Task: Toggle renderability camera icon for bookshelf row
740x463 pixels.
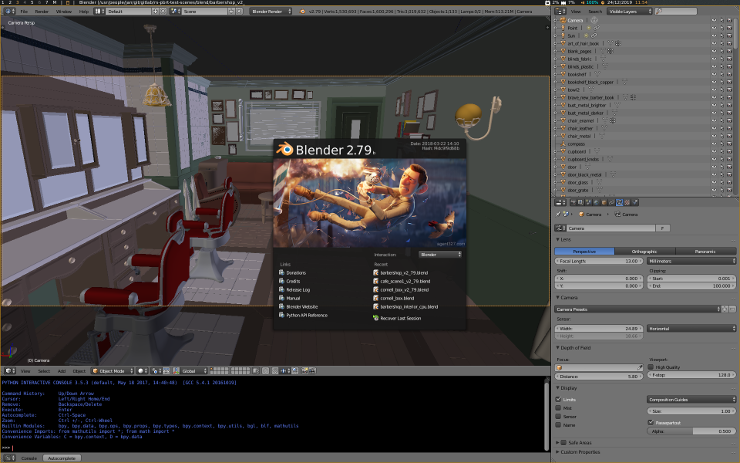Action: click(x=729, y=74)
